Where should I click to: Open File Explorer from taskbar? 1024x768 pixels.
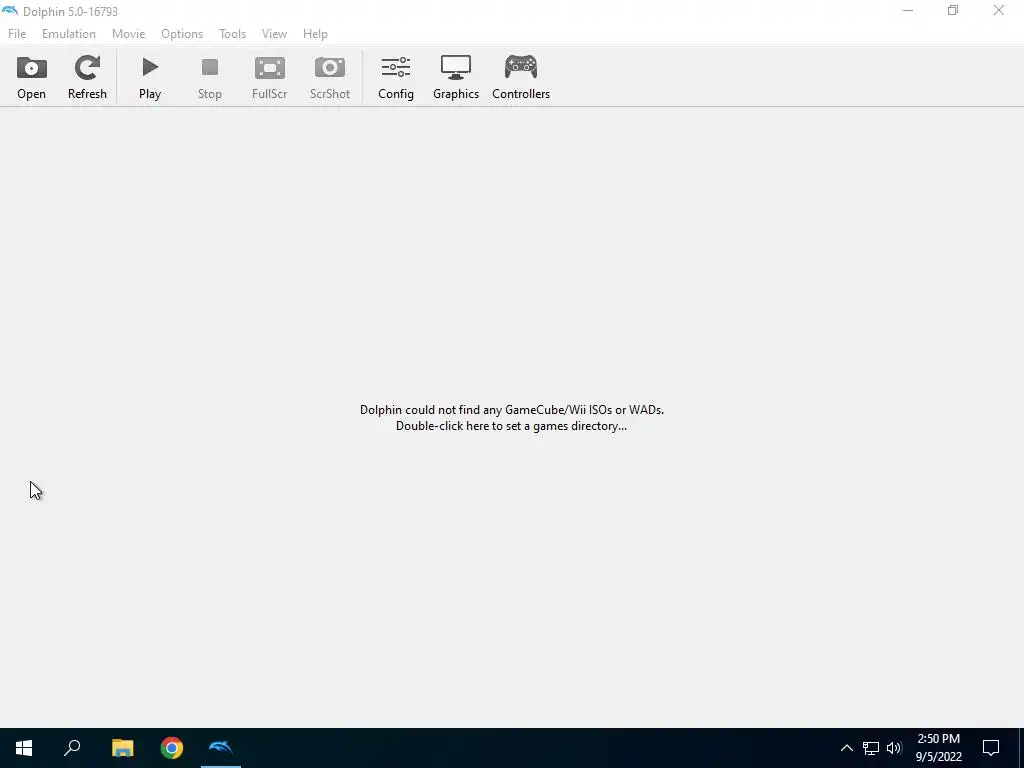tap(122, 748)
